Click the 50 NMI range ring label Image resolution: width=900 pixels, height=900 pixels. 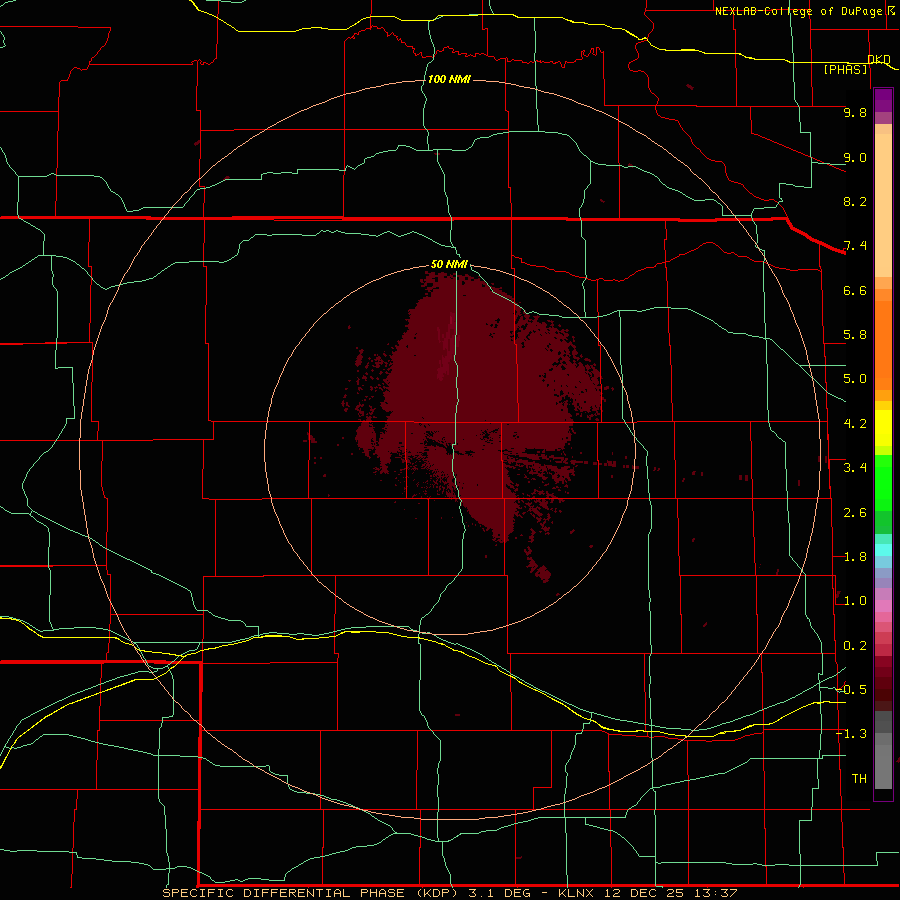click(449, 264)
